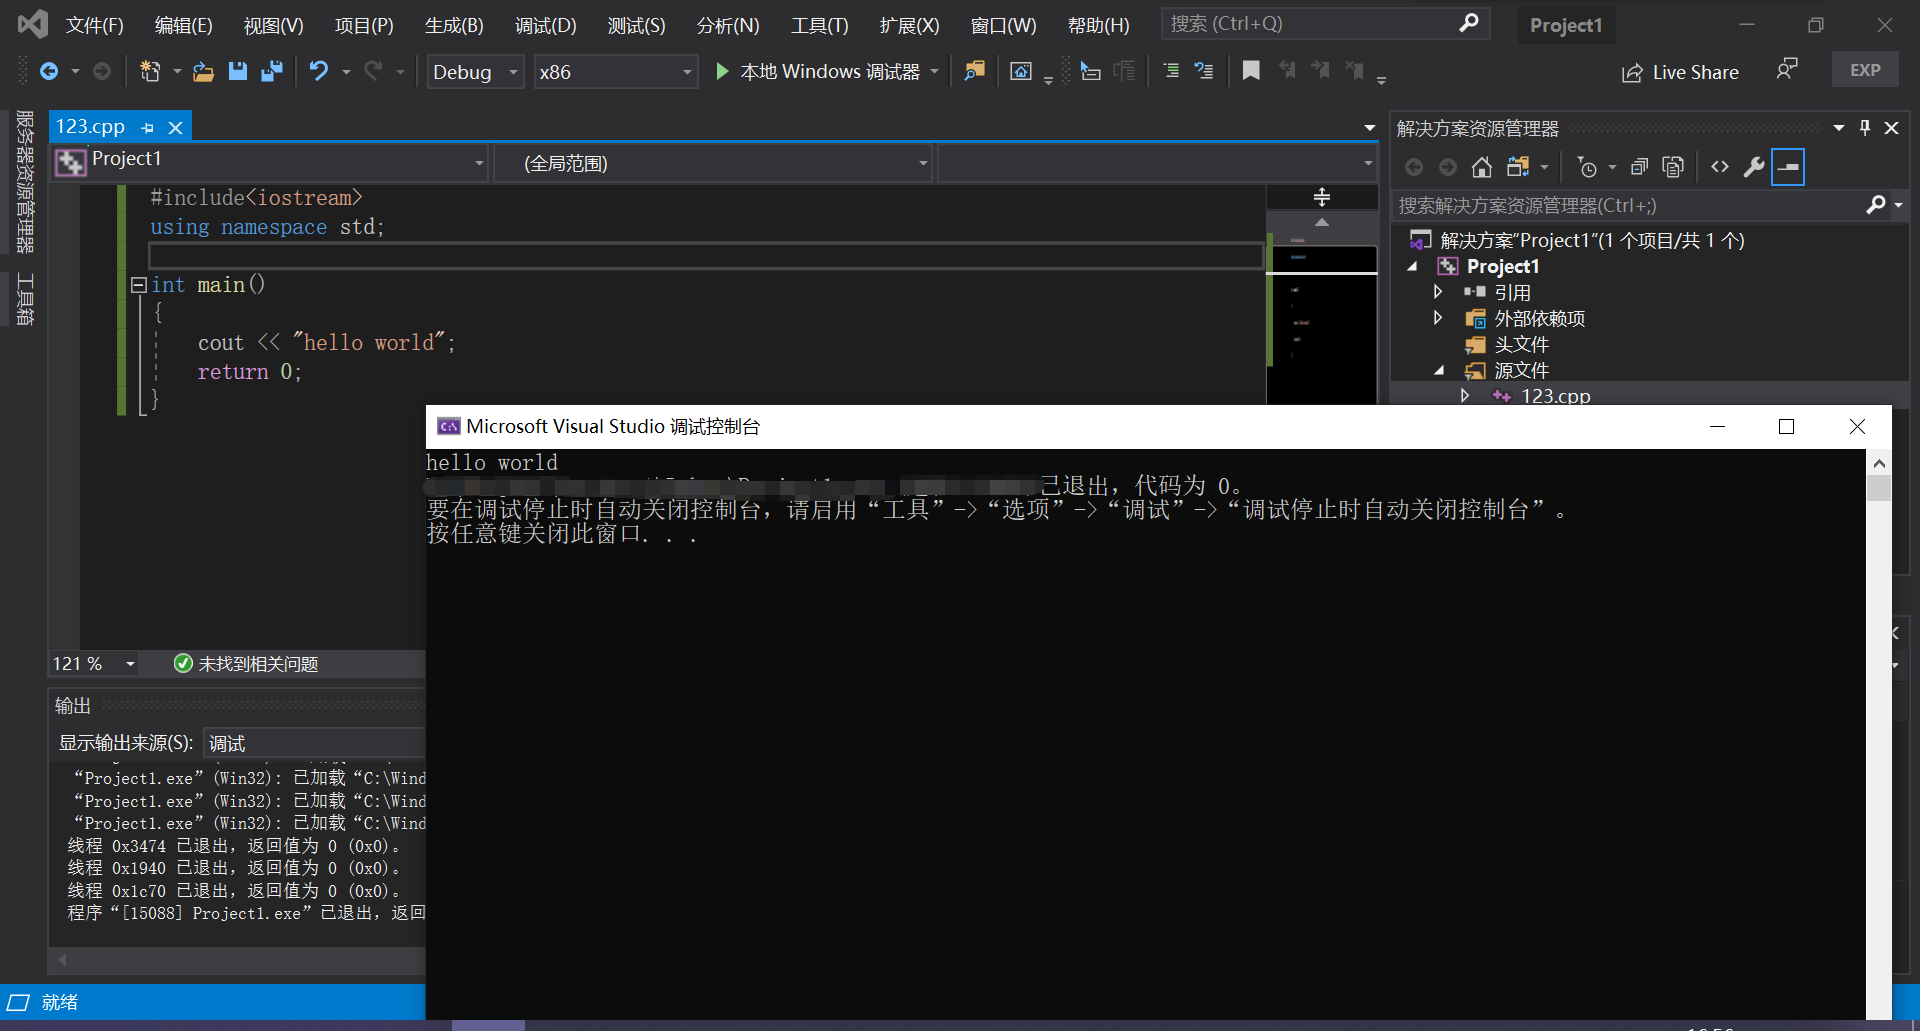Click the EXP button
Image resolution: width=1920 pixels, height=1031 pixels.
[1865, 69]
